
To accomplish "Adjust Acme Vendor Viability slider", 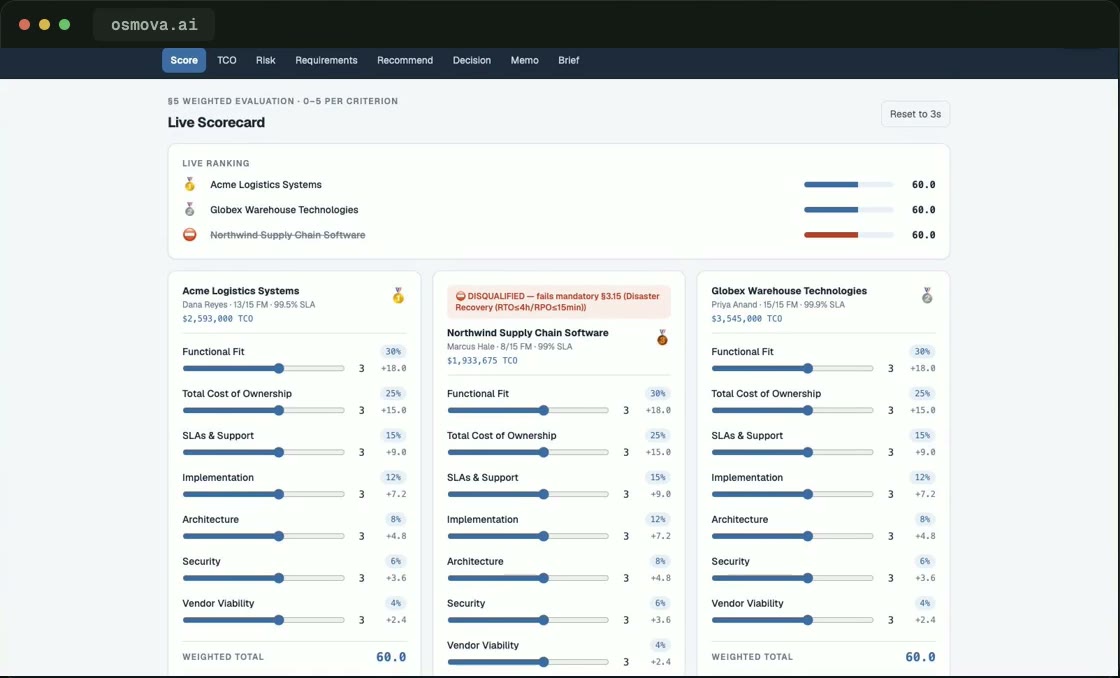I will coord(264,620).
